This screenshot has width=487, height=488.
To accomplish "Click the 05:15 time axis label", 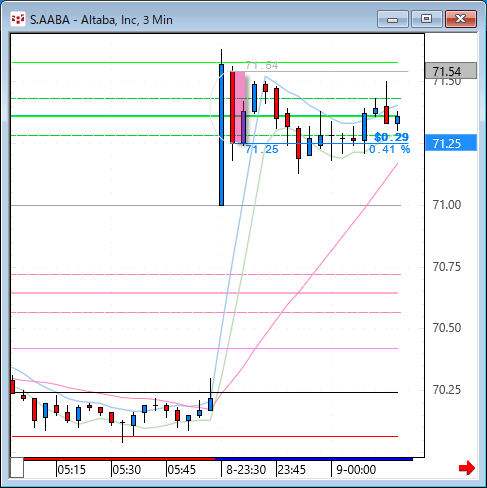I will (x=71, y=470).
